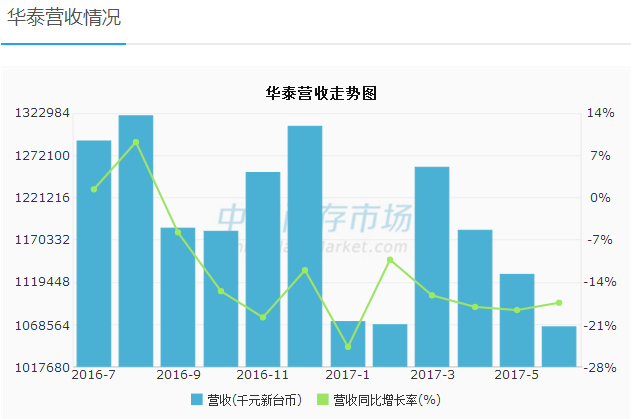Click the 14% right axis label
Viewport: 631px width, 419px height.
(x=600, y=113)
